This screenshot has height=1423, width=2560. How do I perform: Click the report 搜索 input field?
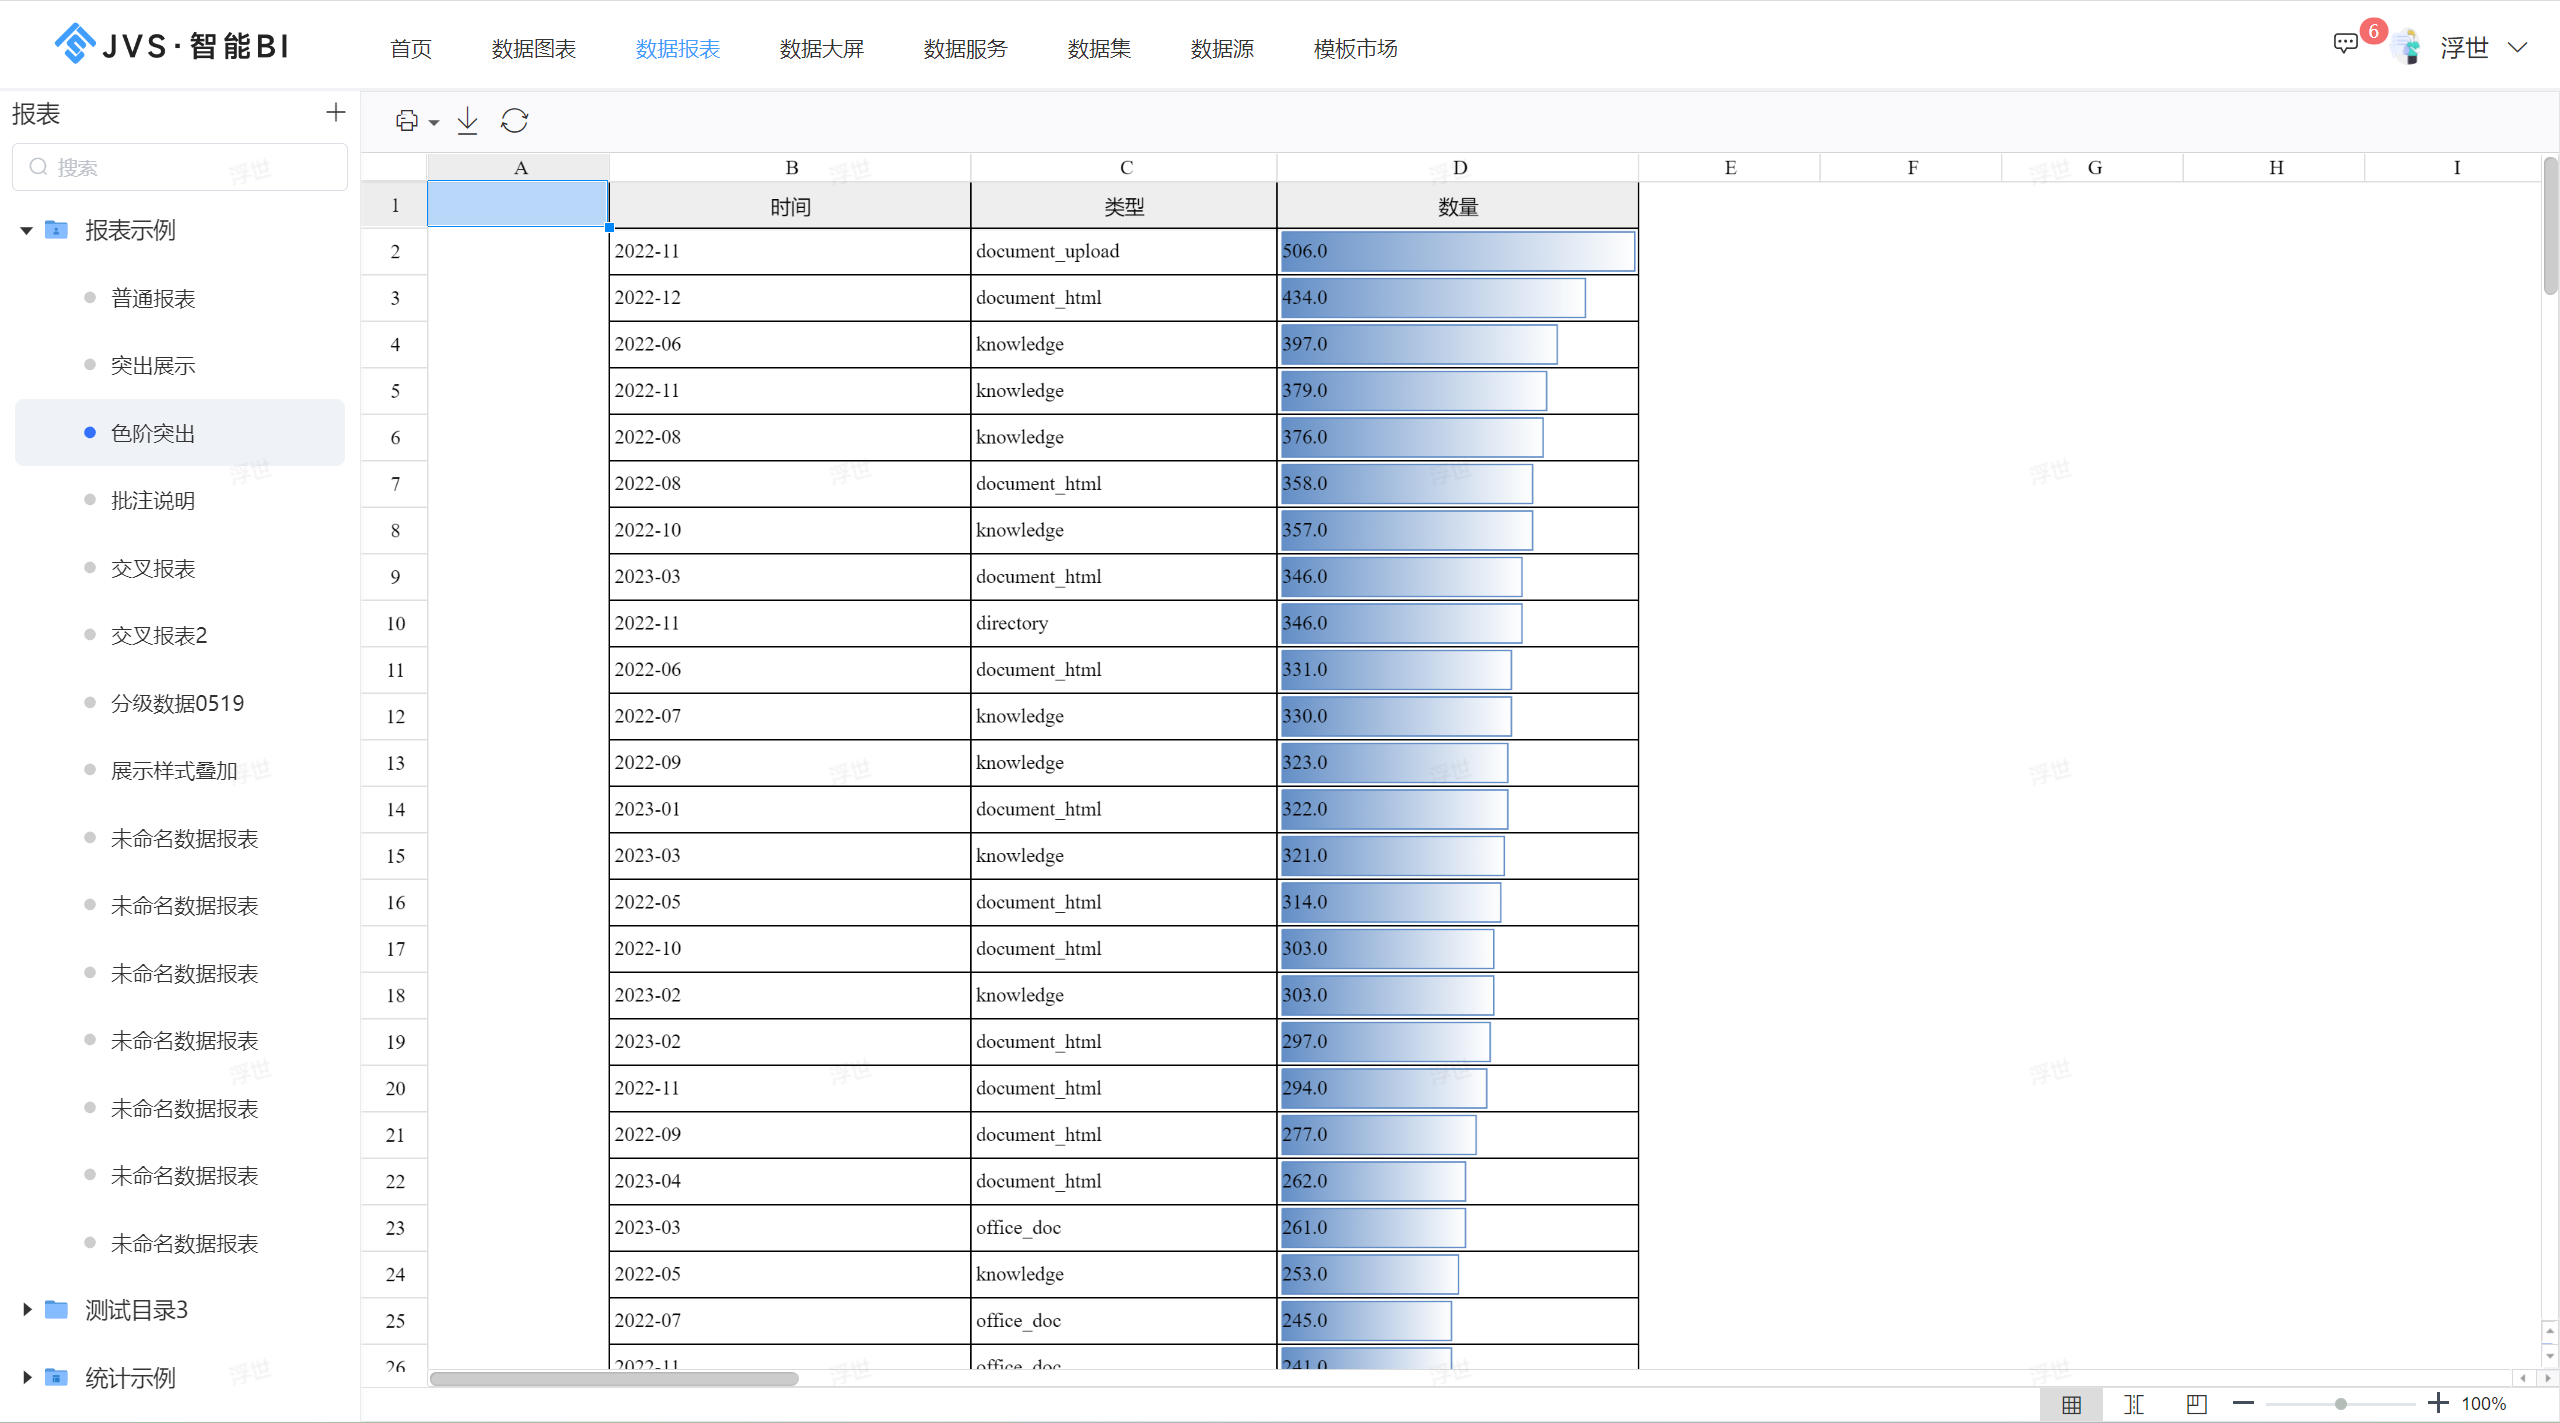click(180, 167)
